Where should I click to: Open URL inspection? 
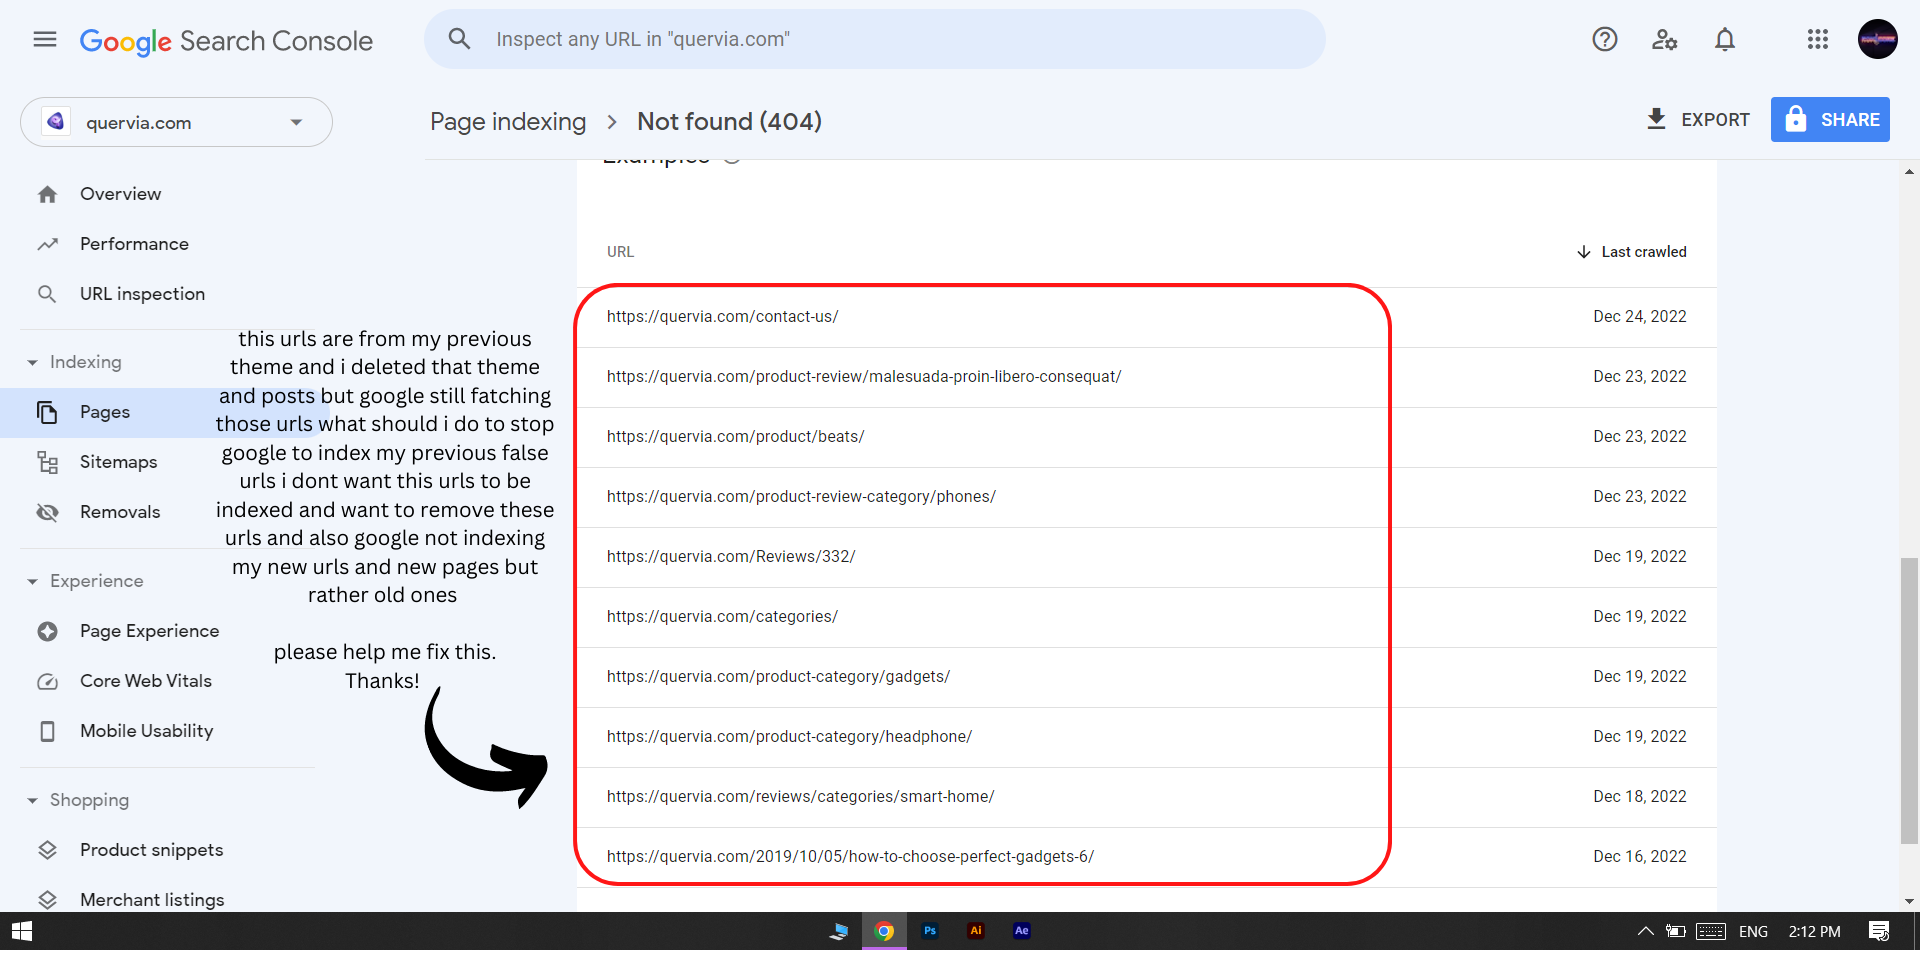142,294
